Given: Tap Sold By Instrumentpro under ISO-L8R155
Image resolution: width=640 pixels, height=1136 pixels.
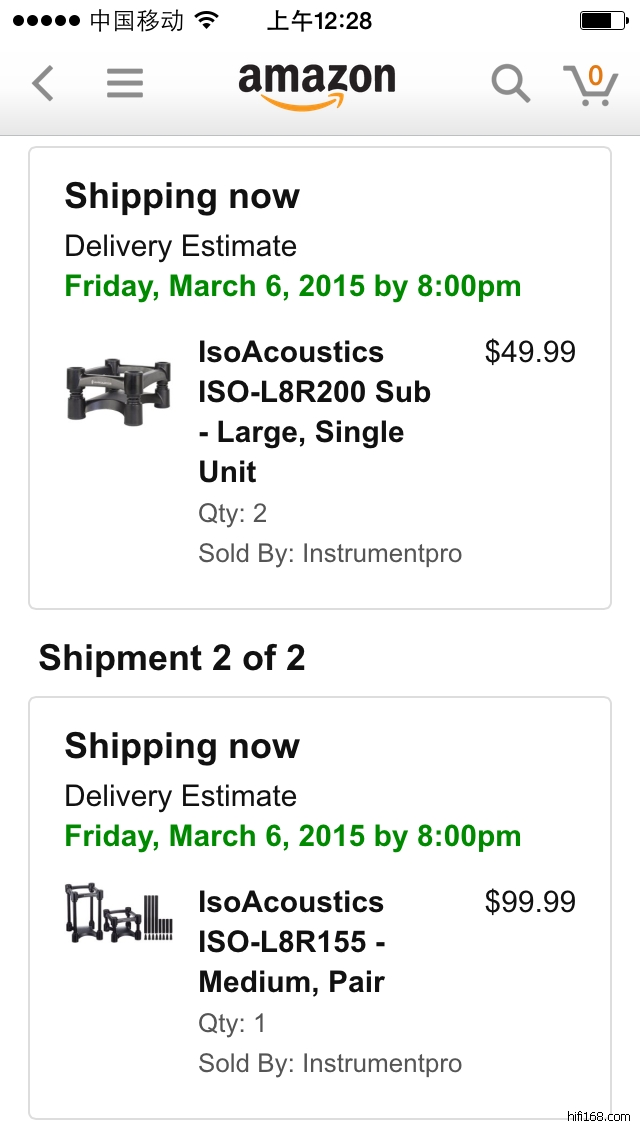Looking at the screenshot, I should tap(330, 1063).
